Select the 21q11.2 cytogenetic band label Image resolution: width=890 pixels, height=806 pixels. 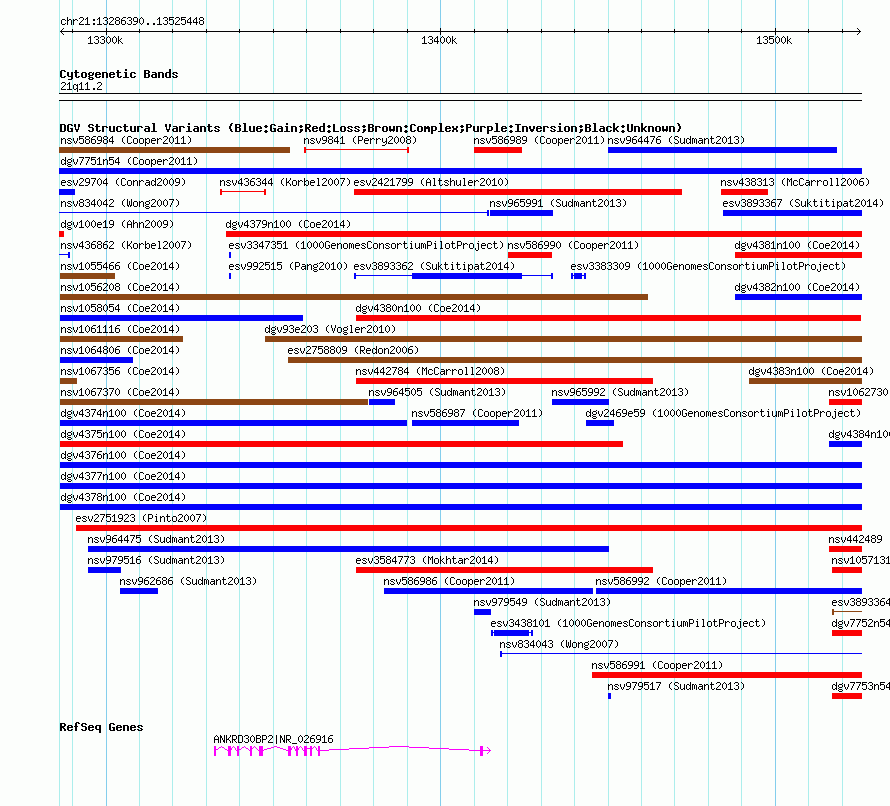[81, 86]
